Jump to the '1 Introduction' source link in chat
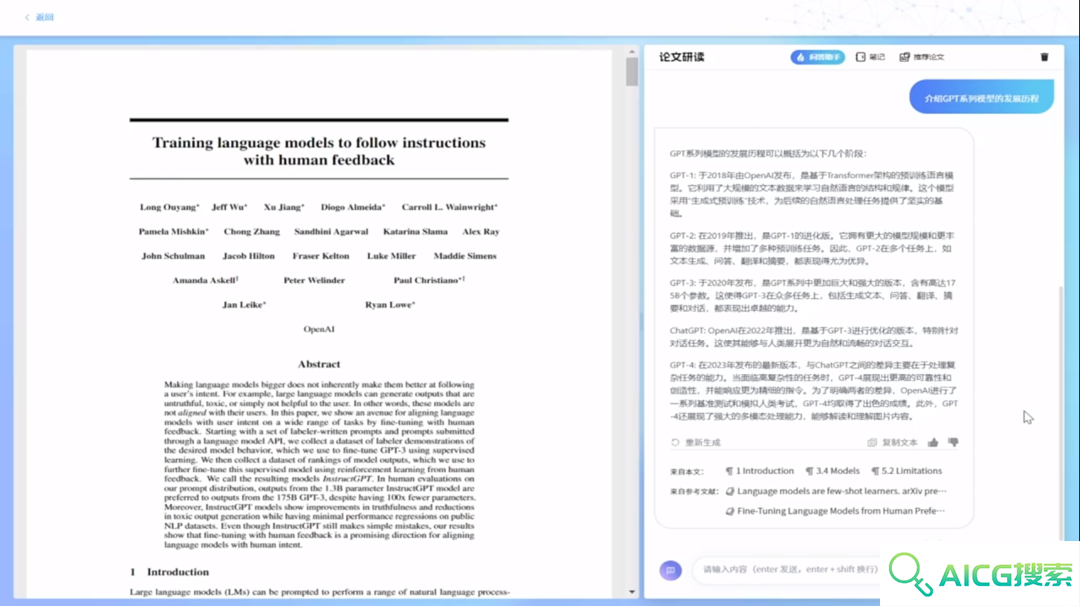Viewport: 1080px width, 606px height. pyautogui.click(x=760, y=471)
